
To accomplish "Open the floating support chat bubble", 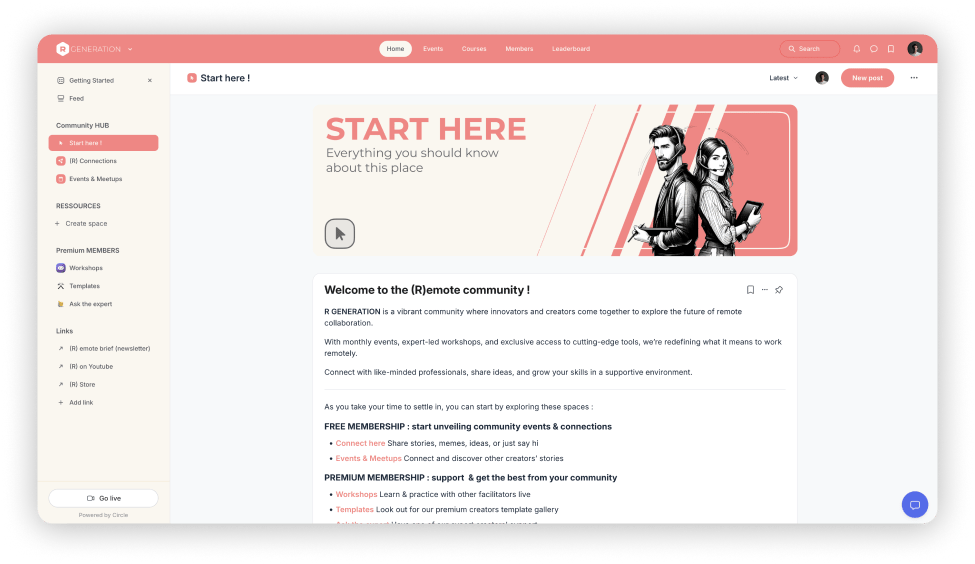I will [915, 505].
